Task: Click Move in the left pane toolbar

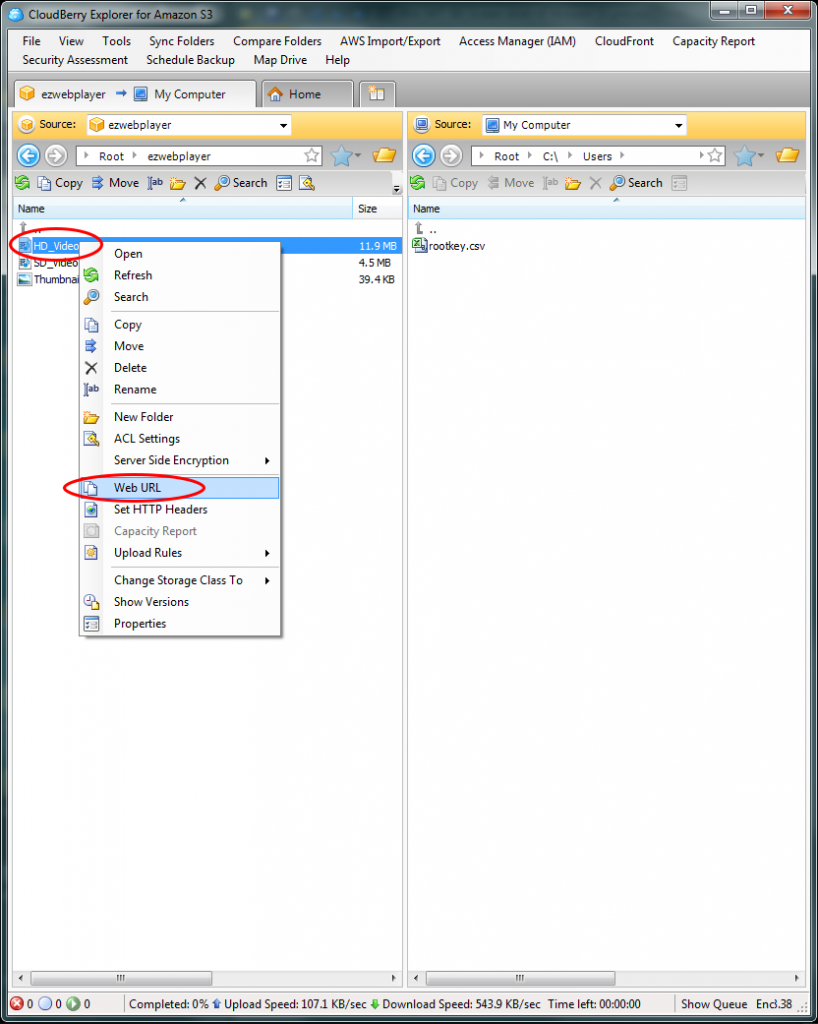Action: (x=115, y=183)
